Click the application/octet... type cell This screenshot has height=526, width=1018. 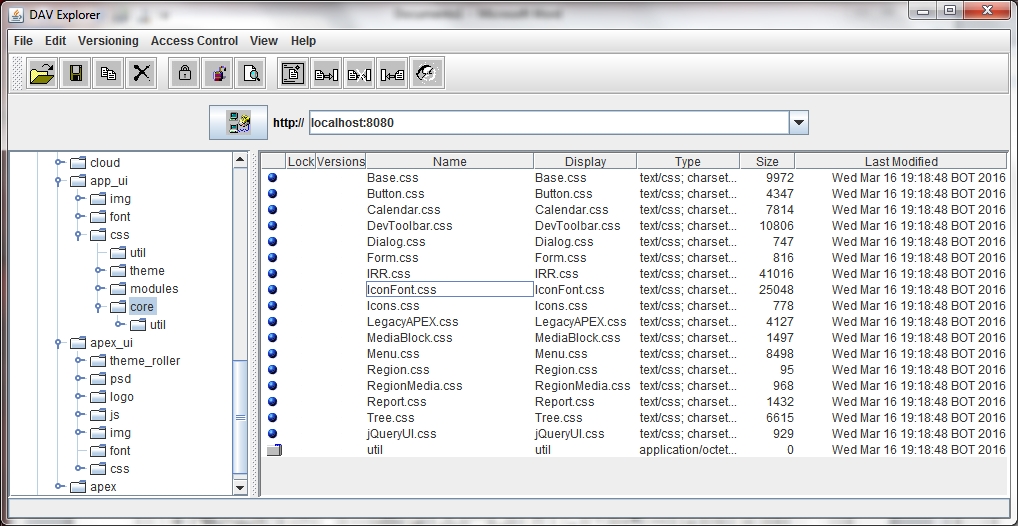pyautogui.click(x=688, y=449)
